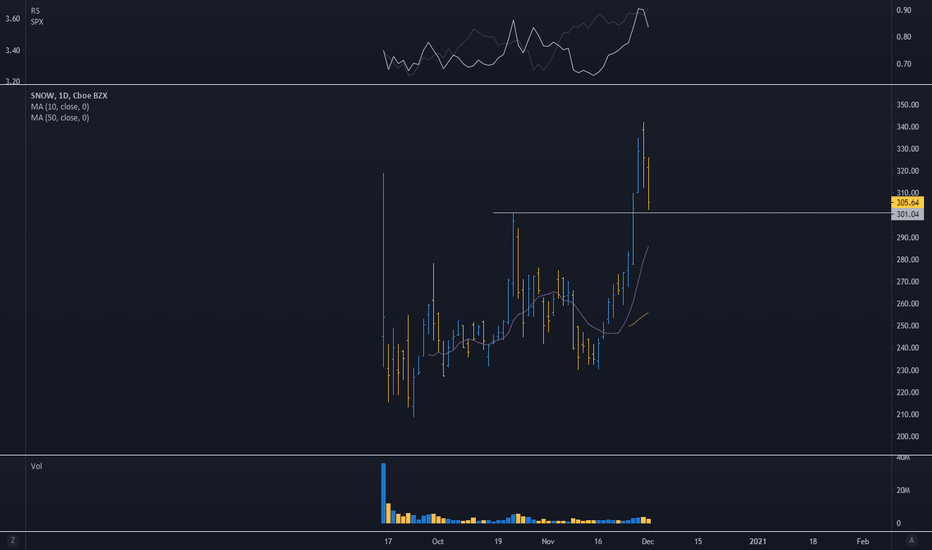Click the Vol indicator label
932x550 pixels.
click(x=36, y=466)
